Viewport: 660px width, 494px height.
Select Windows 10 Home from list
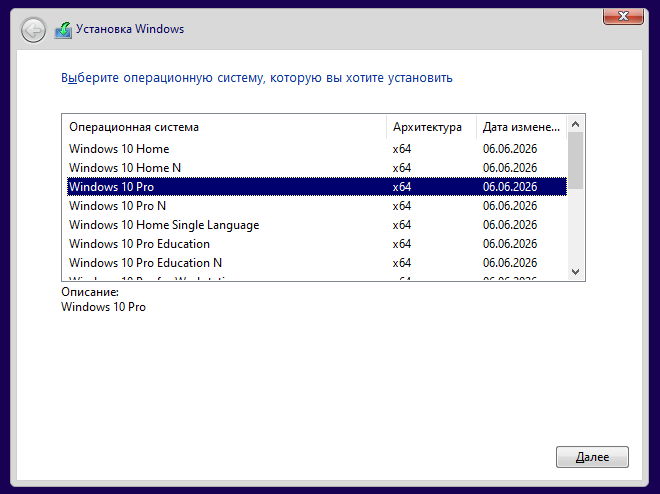[317, 149]
